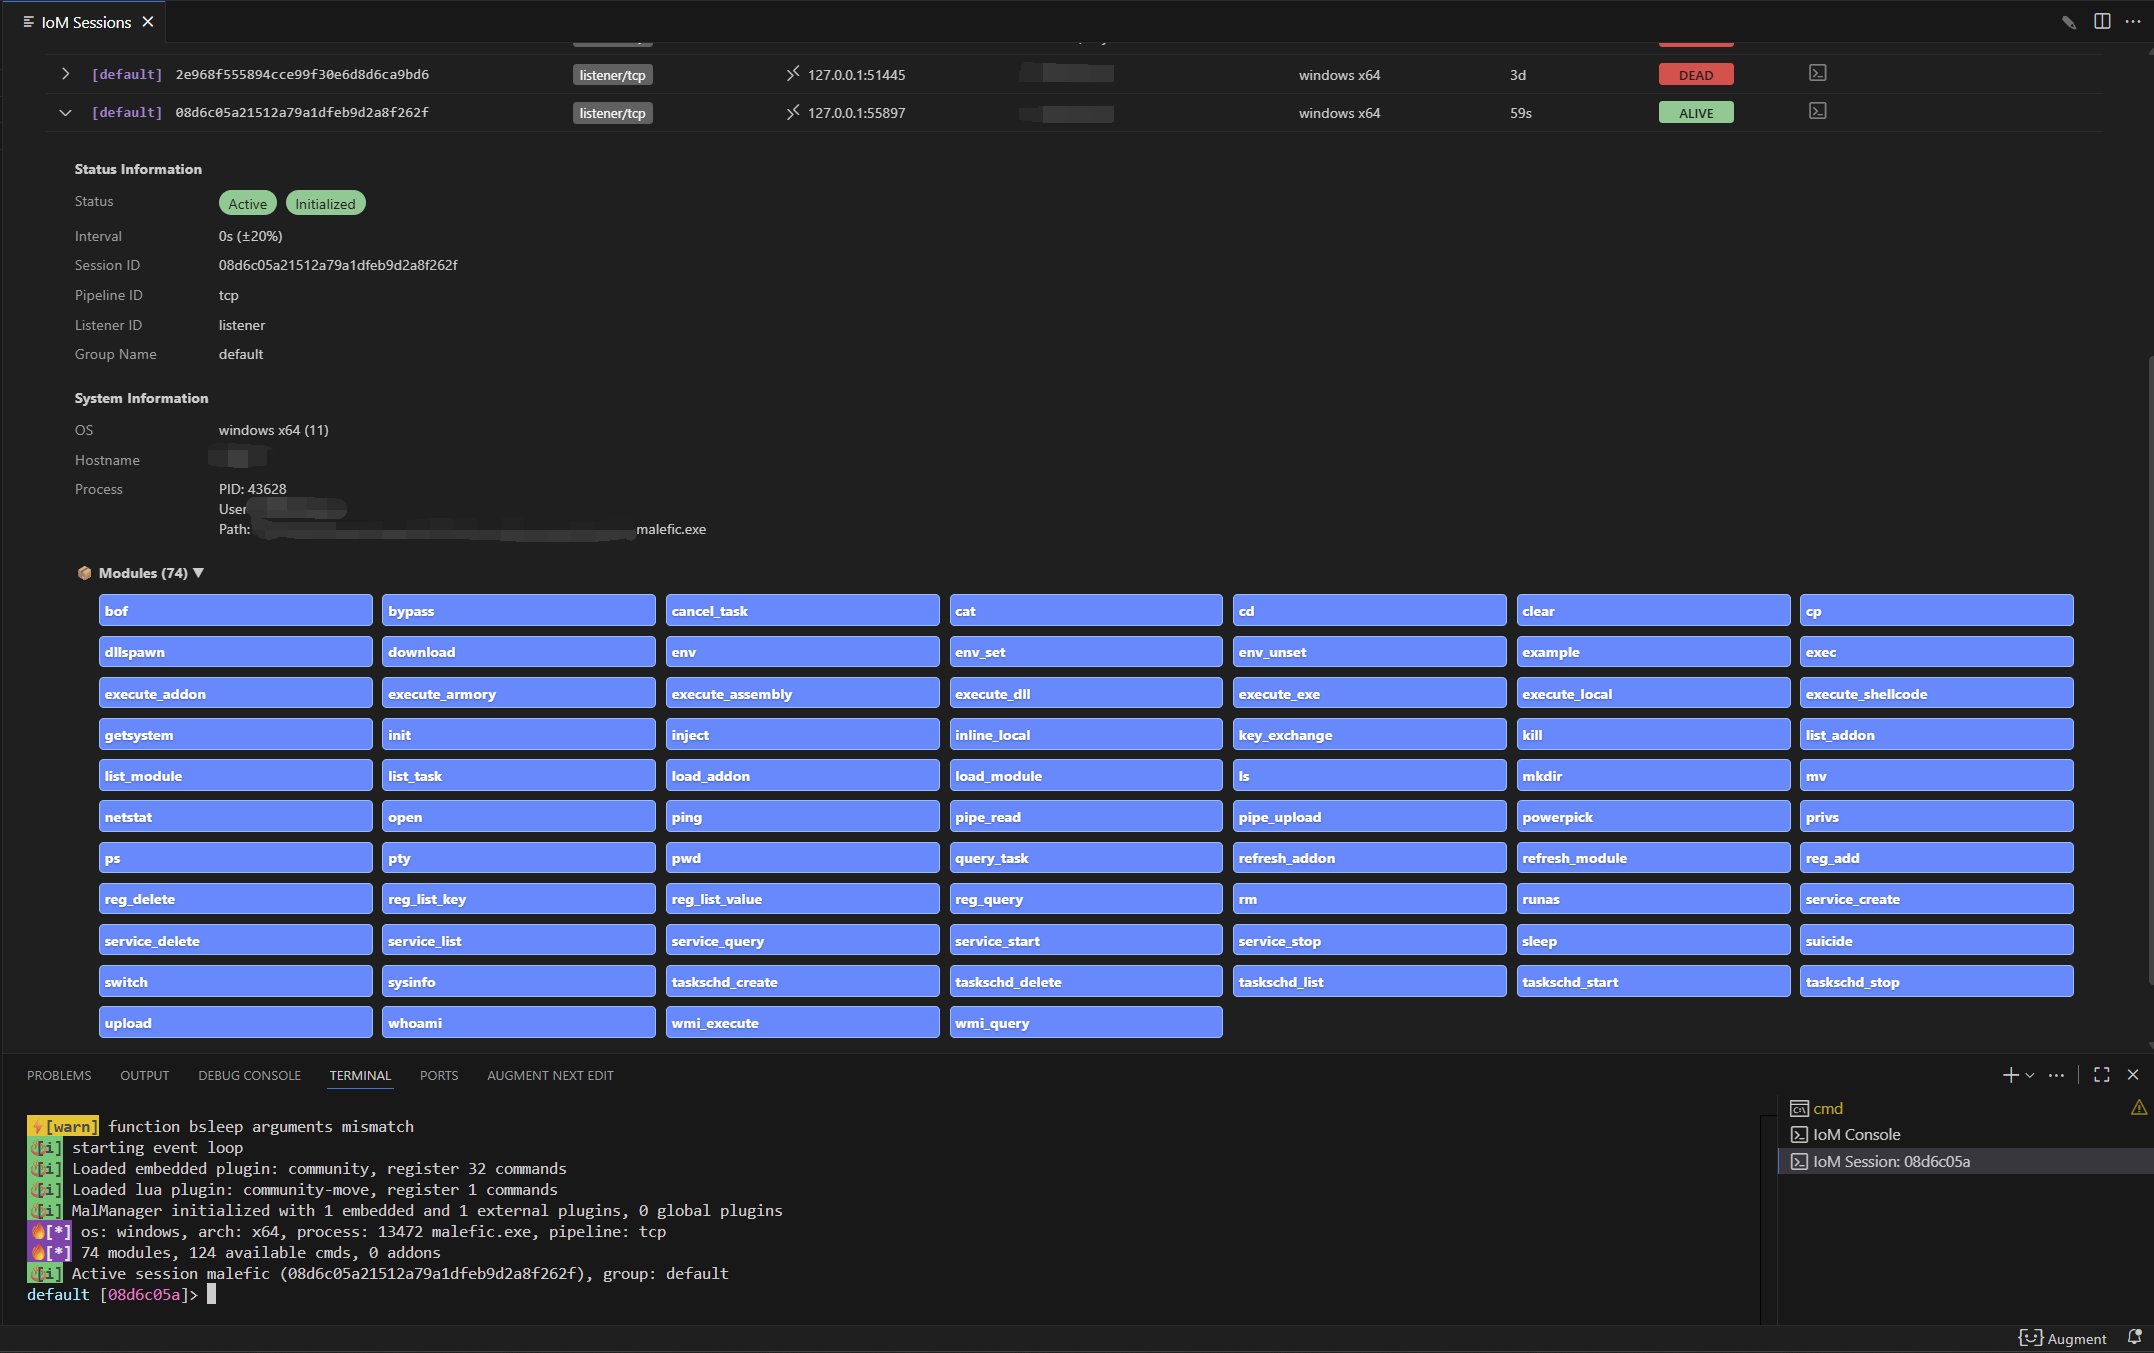Image resolution: width=2154 pixels, height=1353 pixels.
Task: Click the upload module
Action: (236, 1022)
